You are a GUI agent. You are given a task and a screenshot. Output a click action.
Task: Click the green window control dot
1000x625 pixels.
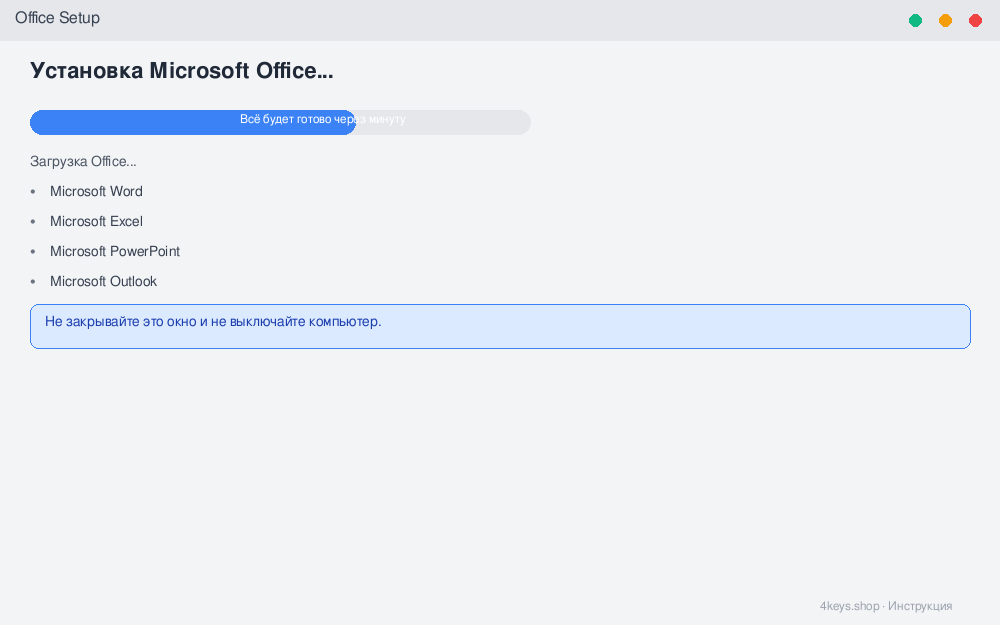915,20
